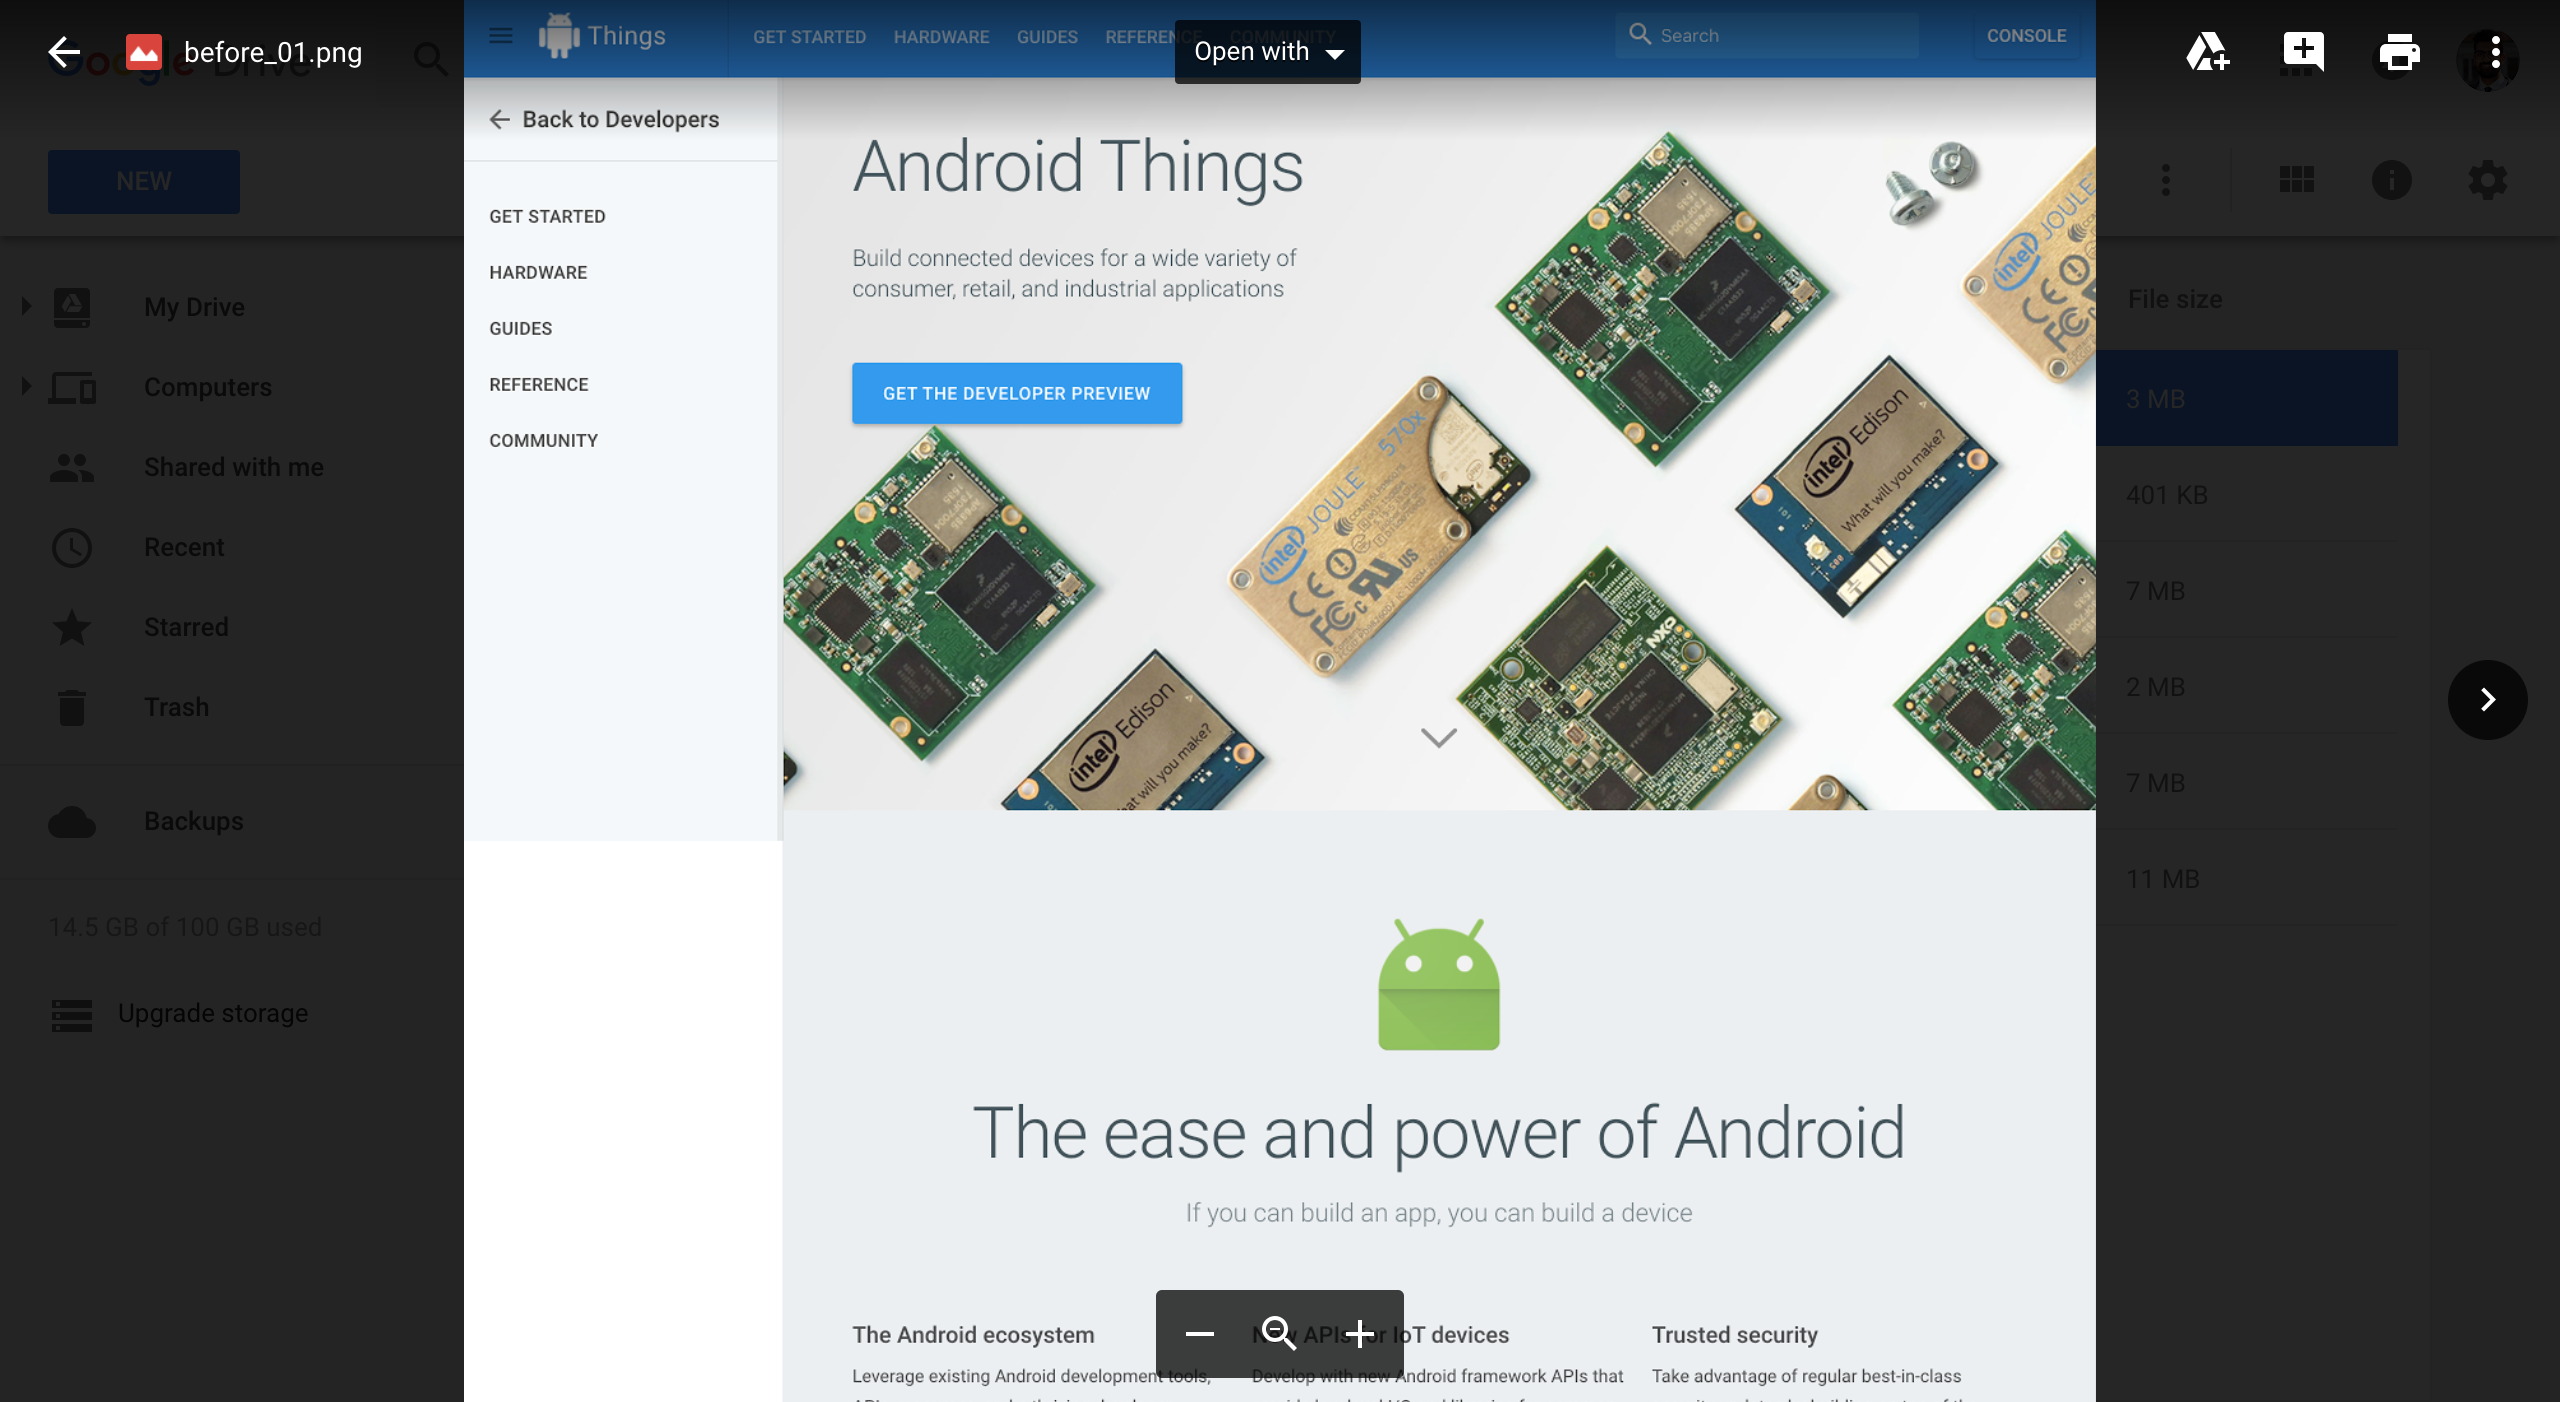
Task: Open Shared with me
Action: [234, 467]
